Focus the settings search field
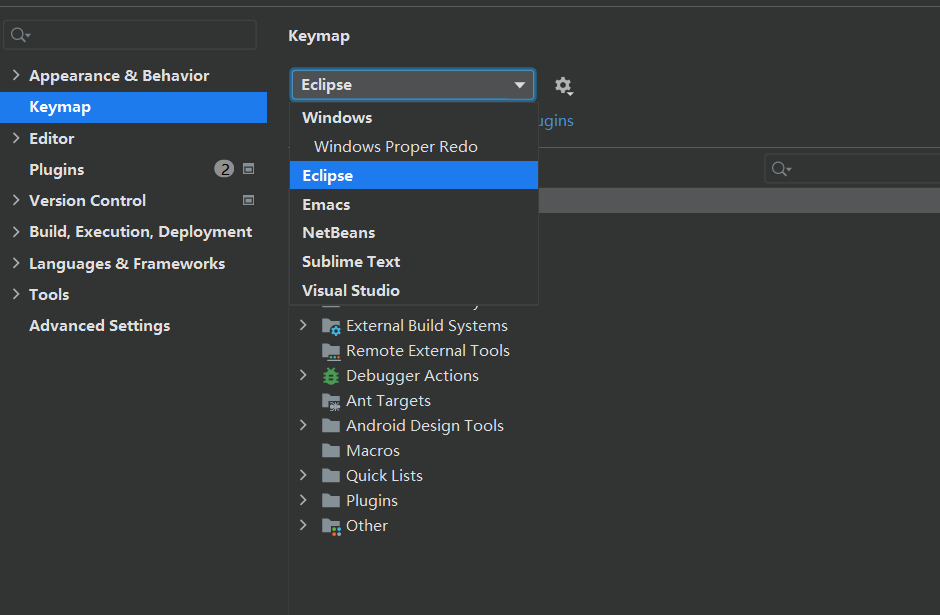 click(130, 35)
